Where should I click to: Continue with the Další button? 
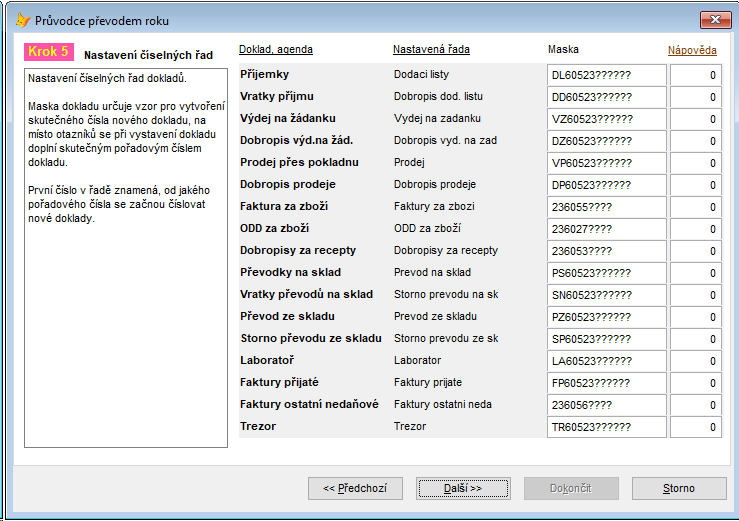pos(463,488)
